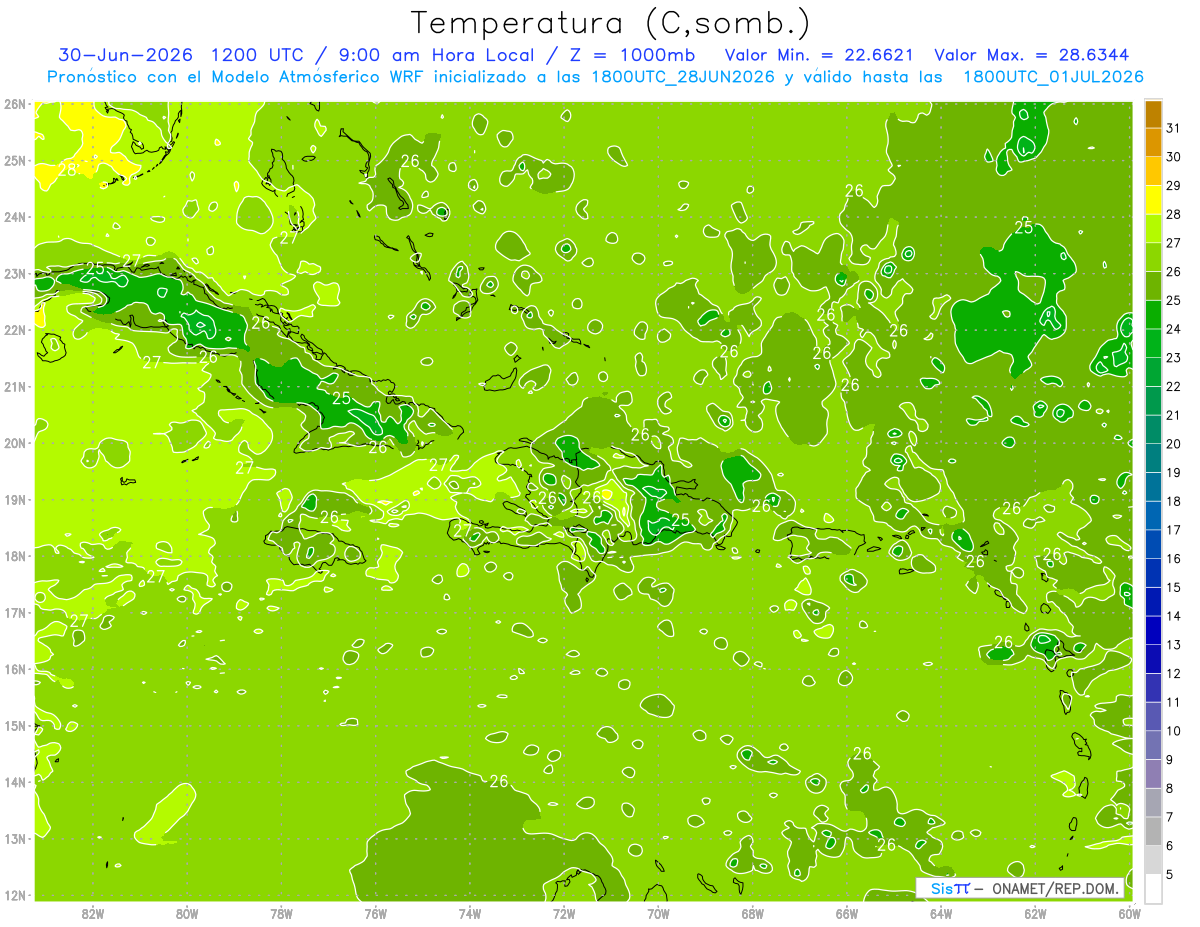Click the legend scale value 12

pyautogui.click(x=1174, y=673)
